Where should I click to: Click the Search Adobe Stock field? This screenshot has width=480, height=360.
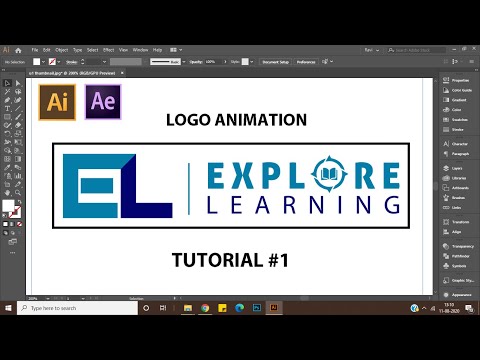(416, 50)
